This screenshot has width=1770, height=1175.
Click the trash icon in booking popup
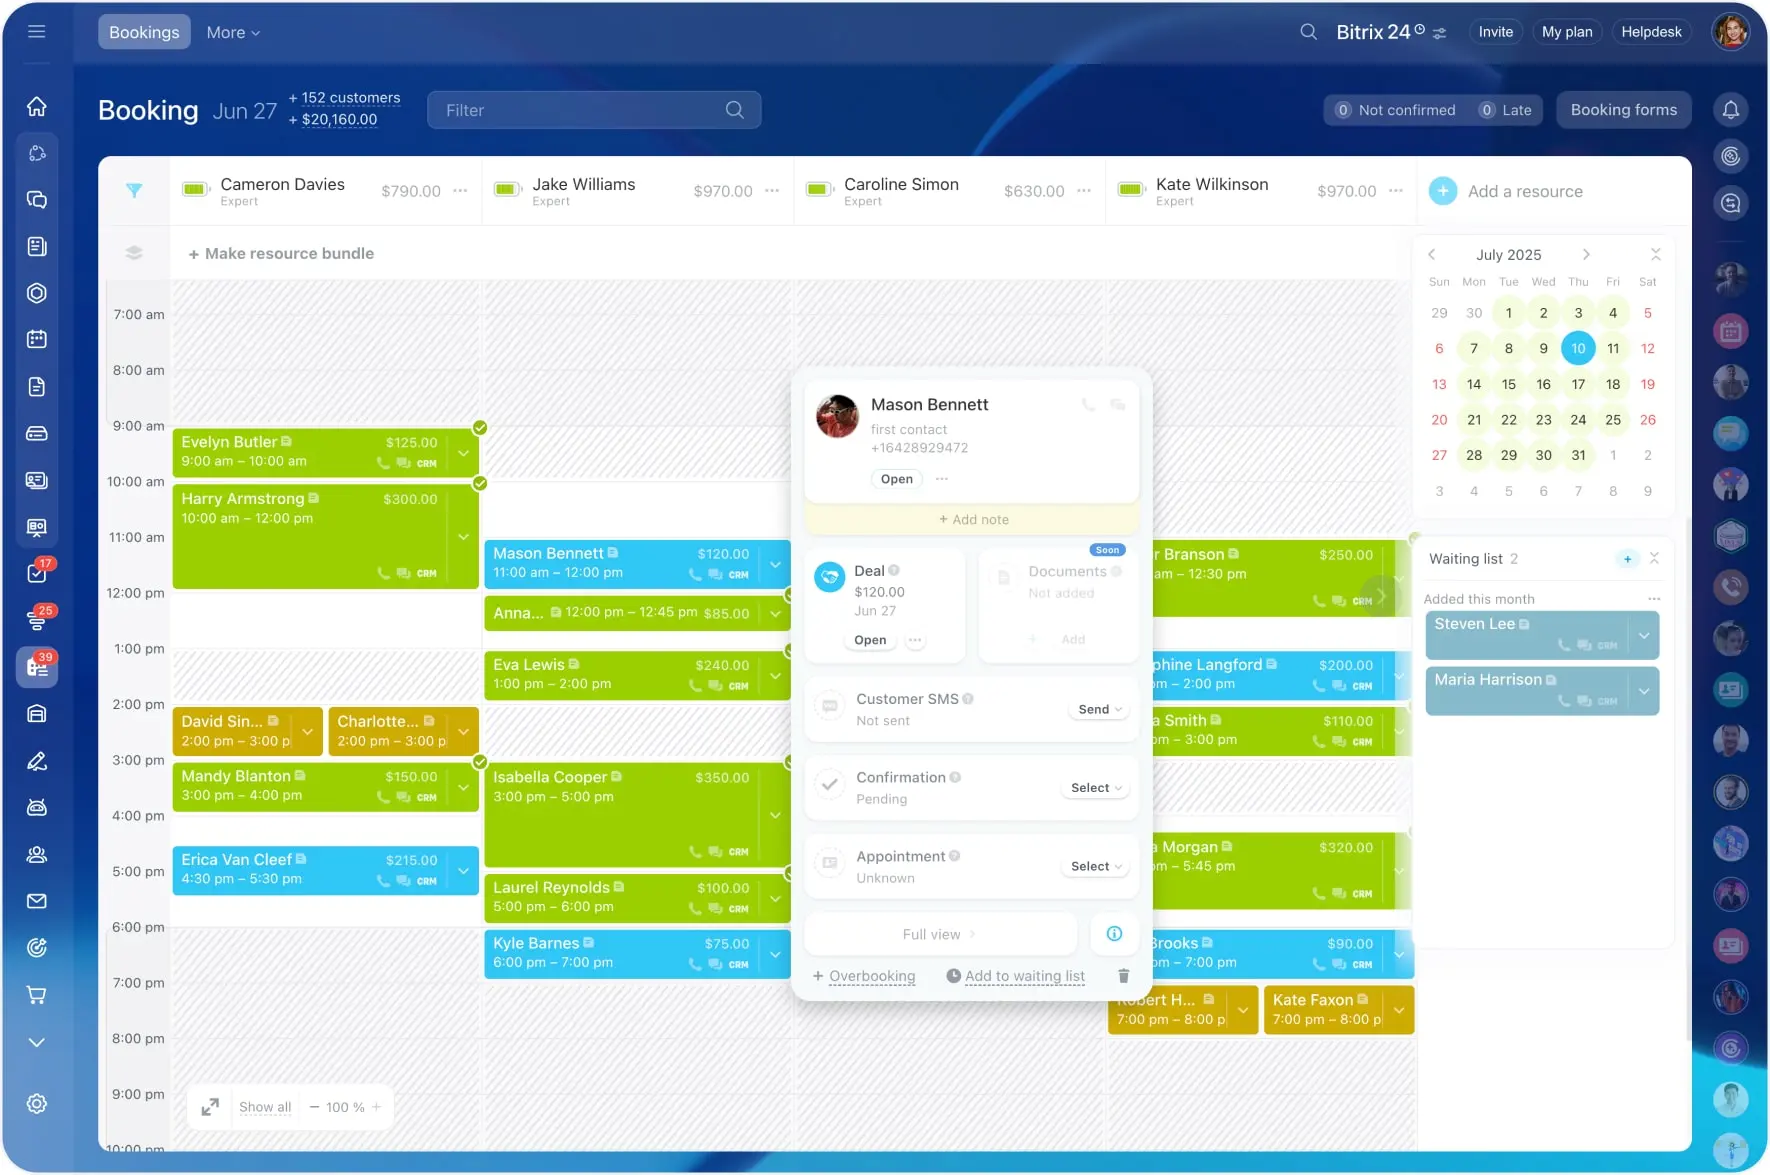(1123, 976)
